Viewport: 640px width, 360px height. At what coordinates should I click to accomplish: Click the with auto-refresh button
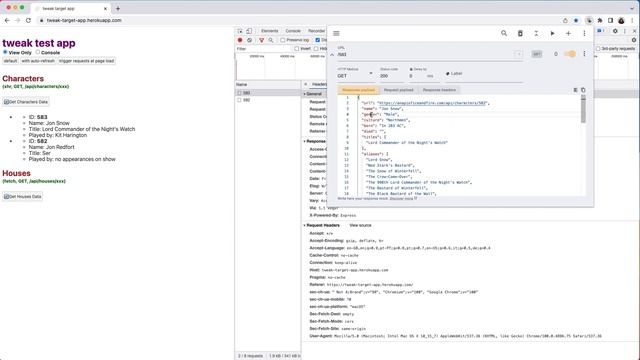pos(38,61)
